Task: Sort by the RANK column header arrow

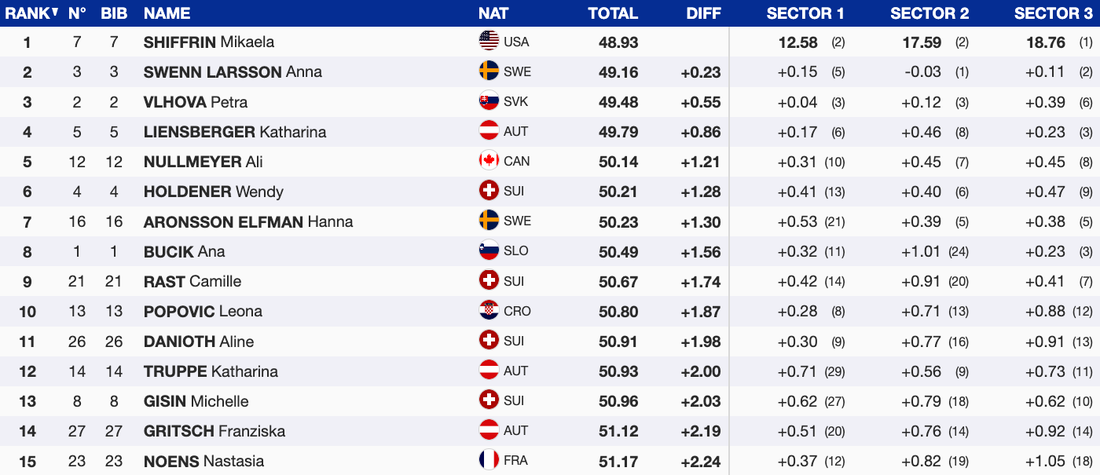Action: (x=54, y=13)
